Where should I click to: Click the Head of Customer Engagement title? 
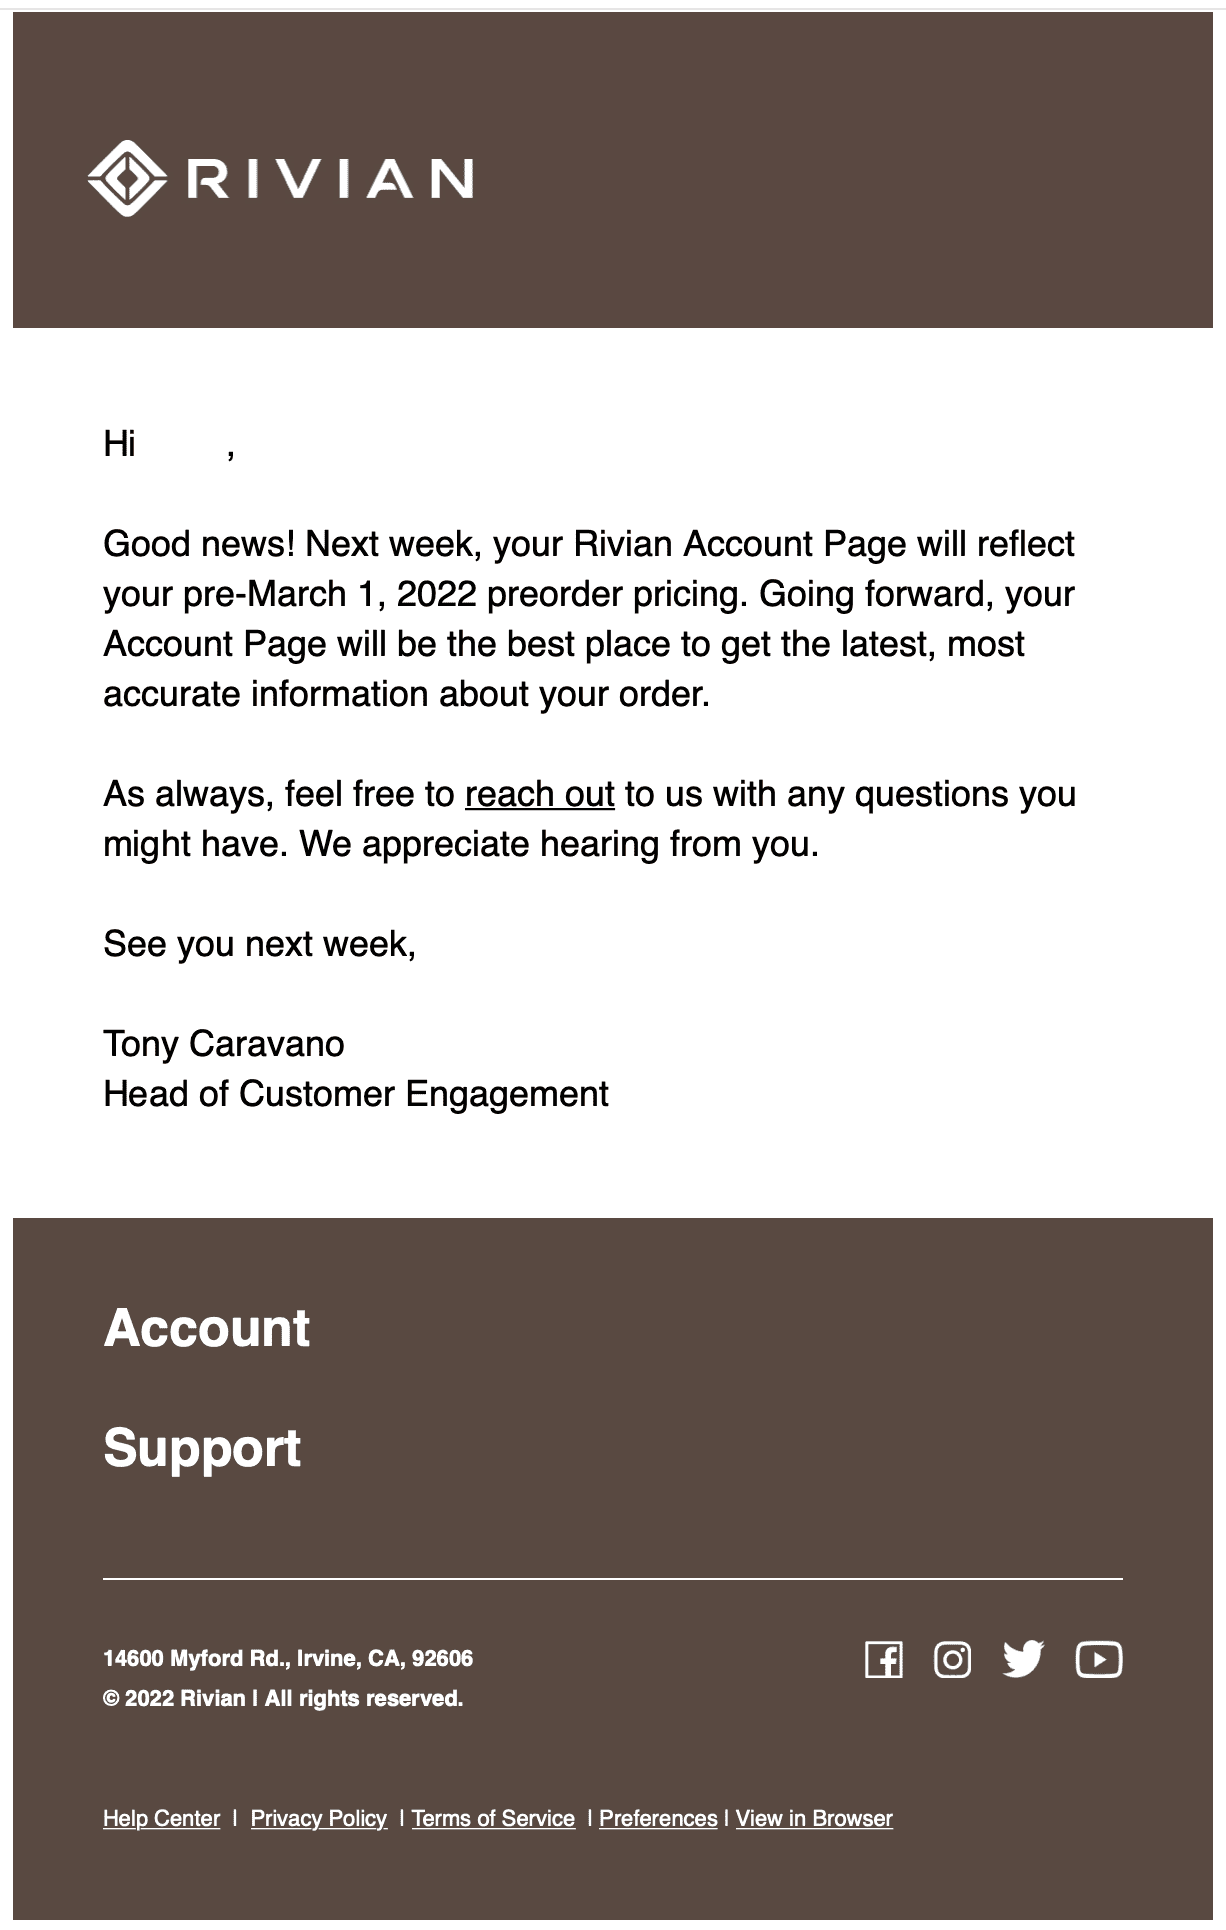click(356, 1094)
